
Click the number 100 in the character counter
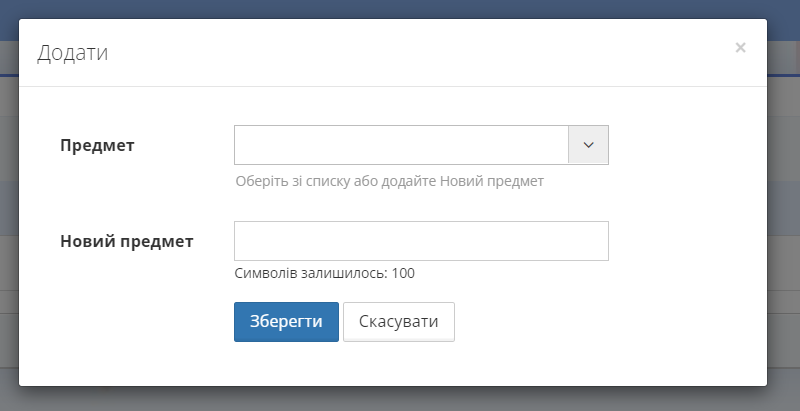[x=403, y=273]
